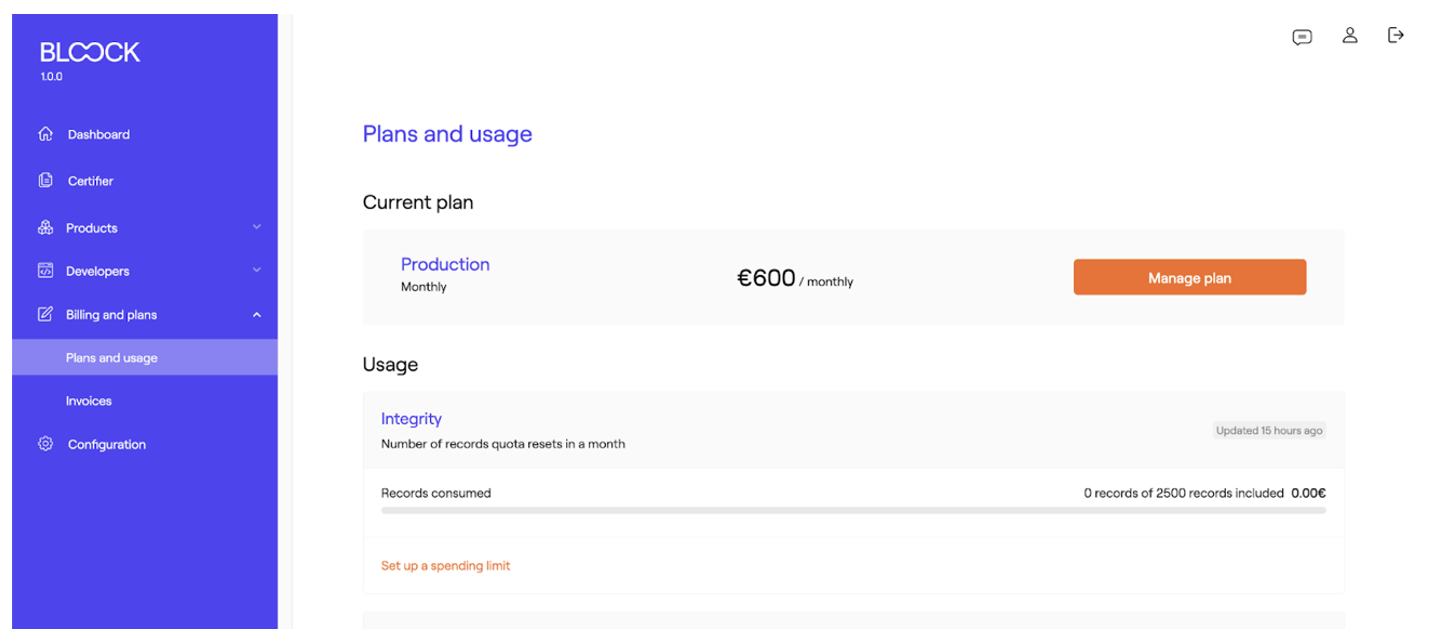Click the records consumed progress bar
The image size is (1438, 644).
(853, 510)
